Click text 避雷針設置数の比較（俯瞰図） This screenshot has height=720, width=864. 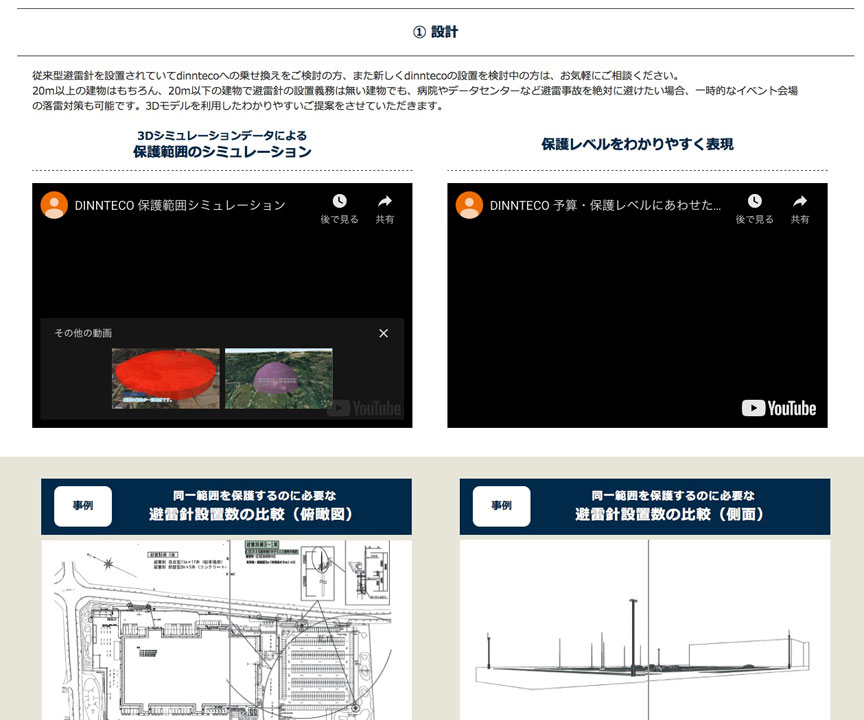tap(254, 514)
